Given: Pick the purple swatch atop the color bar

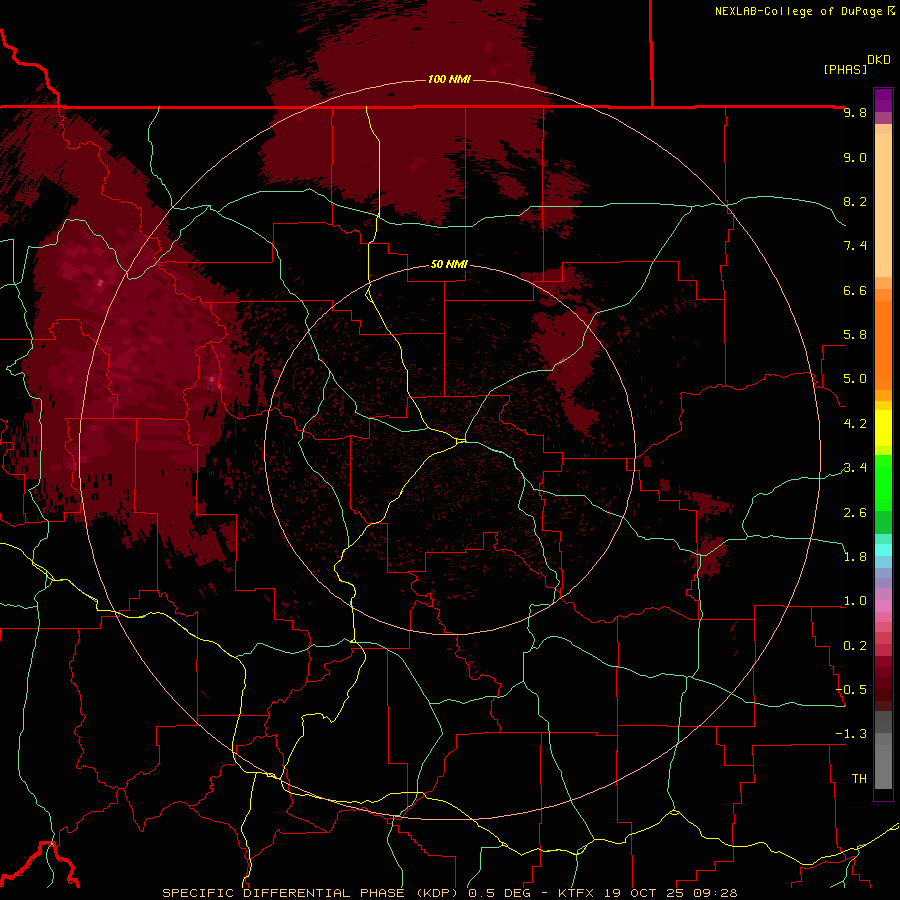Looking at the screenshot, I should pos(883,100).
